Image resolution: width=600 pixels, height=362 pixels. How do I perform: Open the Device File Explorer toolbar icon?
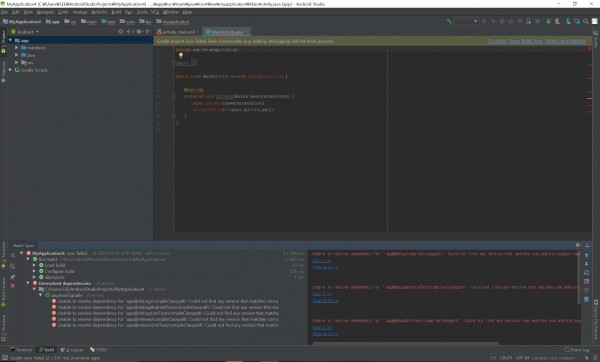point(596,319)
